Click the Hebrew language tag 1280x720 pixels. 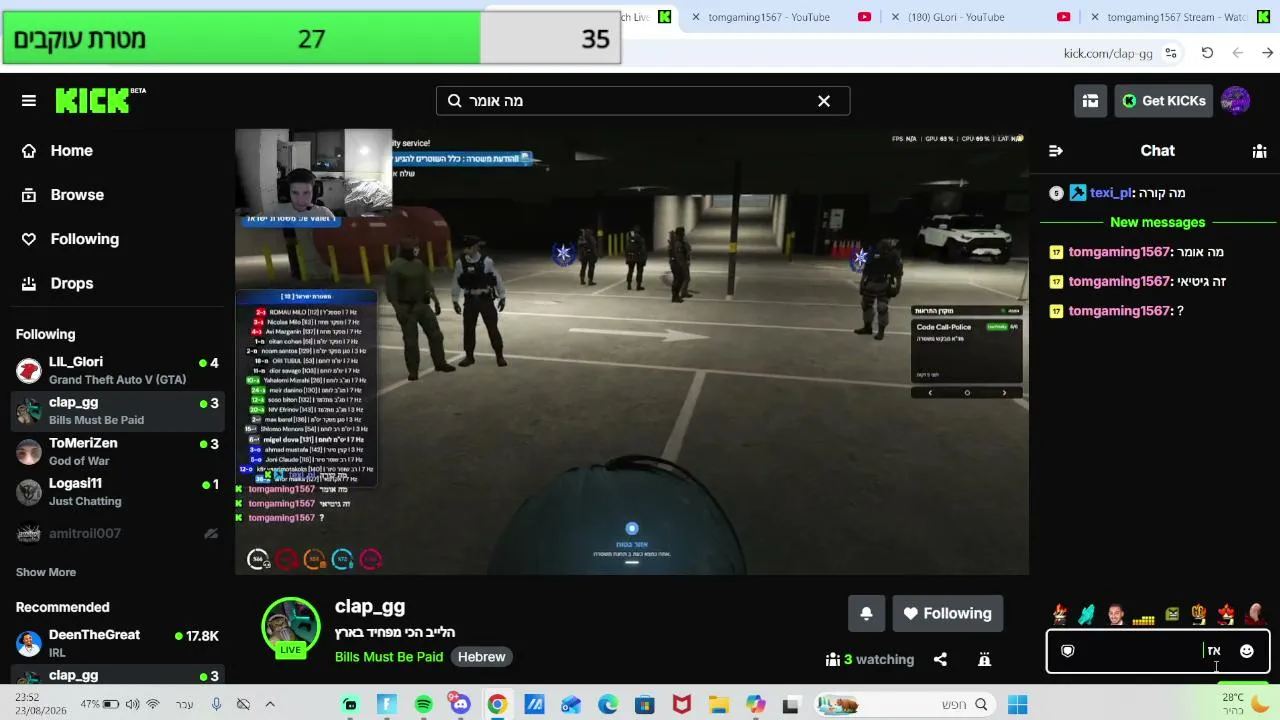pyautogui.click(x=481, y=657)
